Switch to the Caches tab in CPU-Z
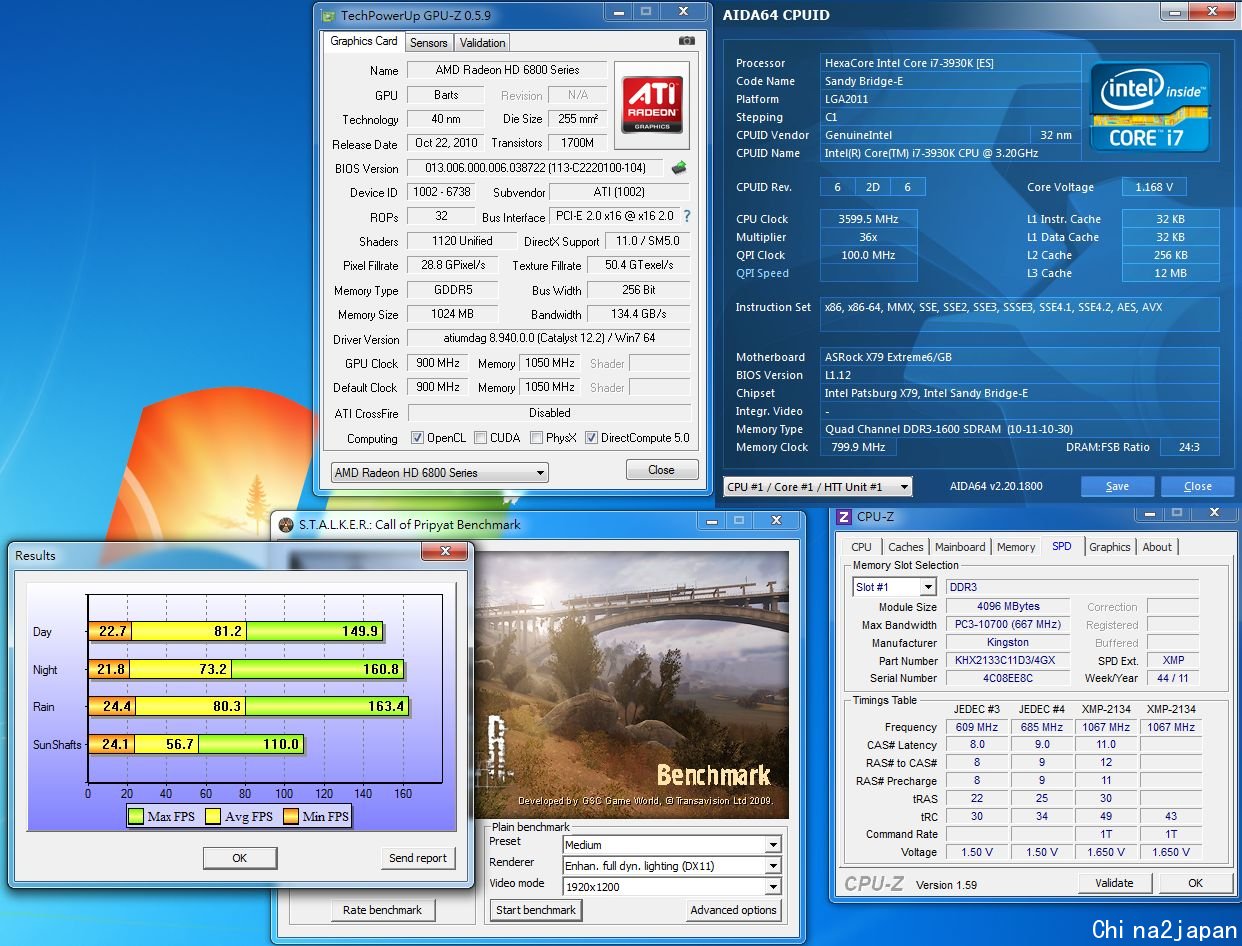 tap(906, 547)
